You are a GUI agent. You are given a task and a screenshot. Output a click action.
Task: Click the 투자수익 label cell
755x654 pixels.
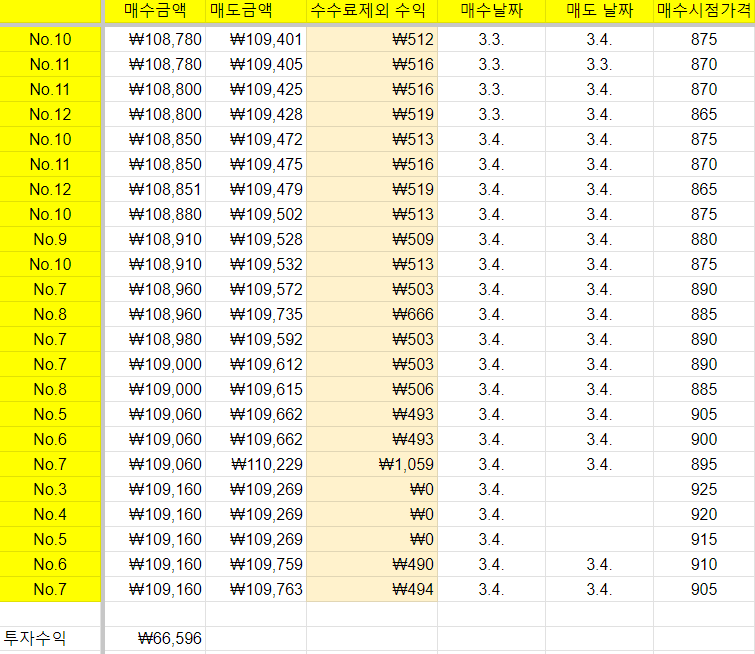50,639
